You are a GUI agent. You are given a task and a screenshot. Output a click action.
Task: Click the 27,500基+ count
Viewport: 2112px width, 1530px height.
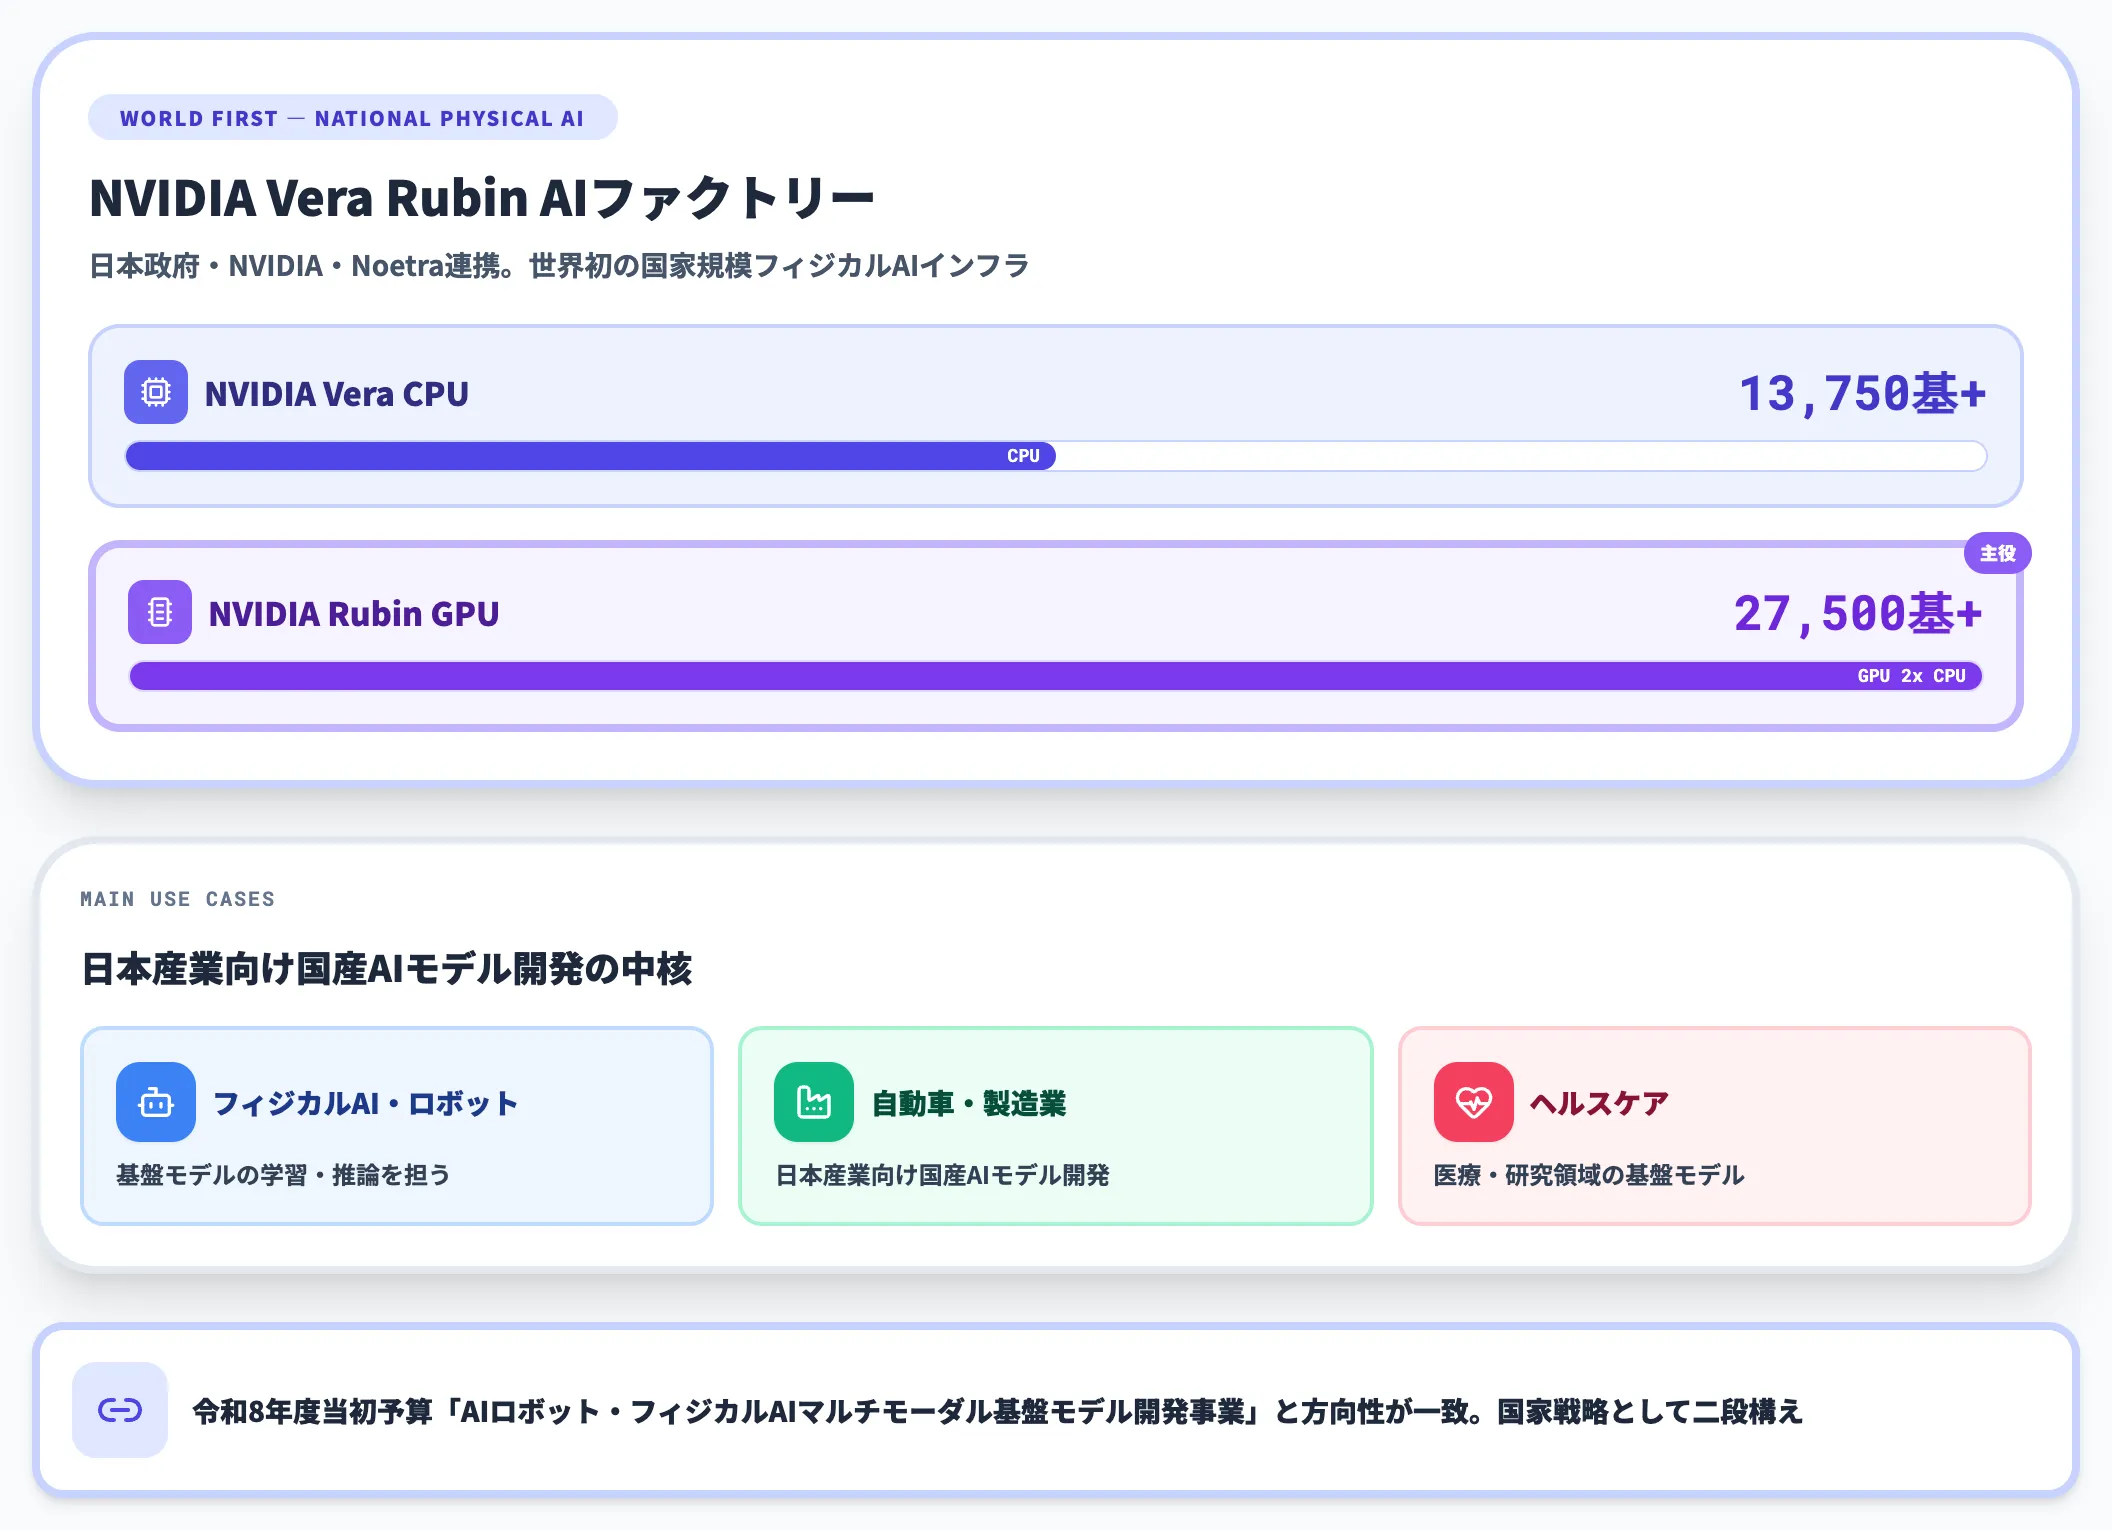point(1858,613)
